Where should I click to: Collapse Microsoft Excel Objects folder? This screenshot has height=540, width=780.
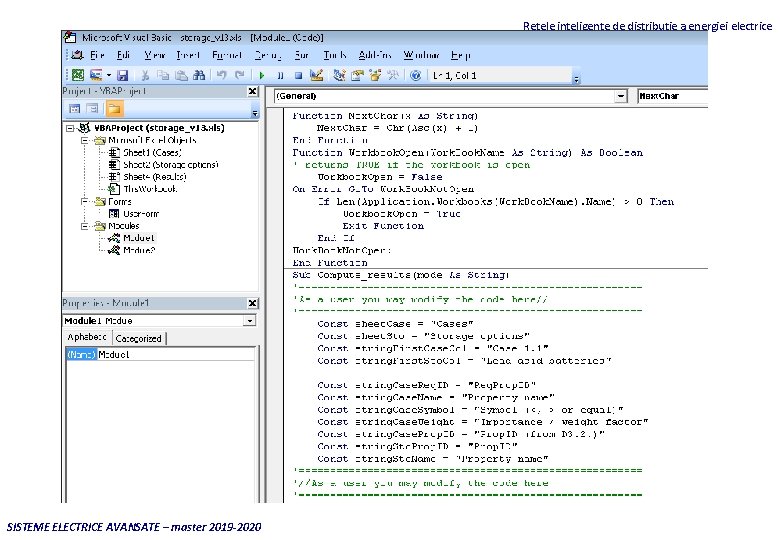click(85, 141)
